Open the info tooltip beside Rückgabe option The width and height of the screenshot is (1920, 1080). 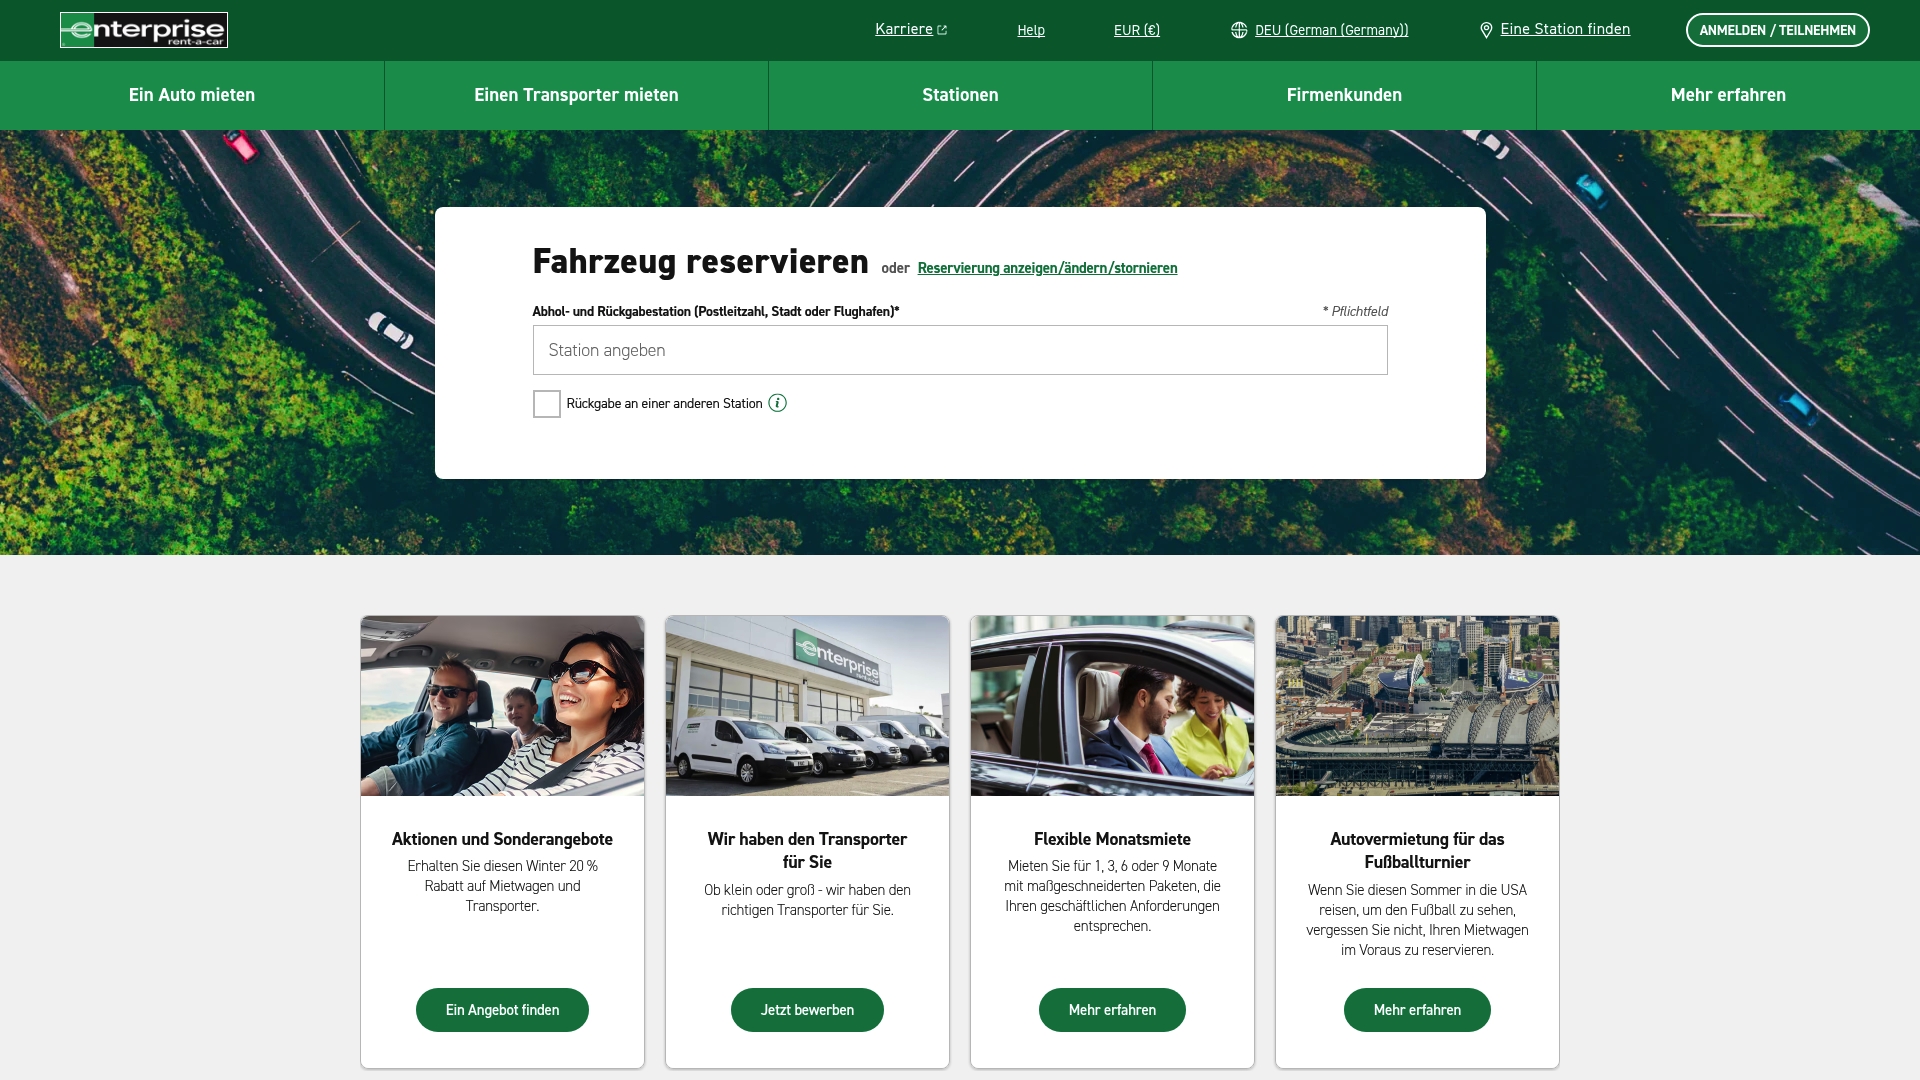(778, 403)
